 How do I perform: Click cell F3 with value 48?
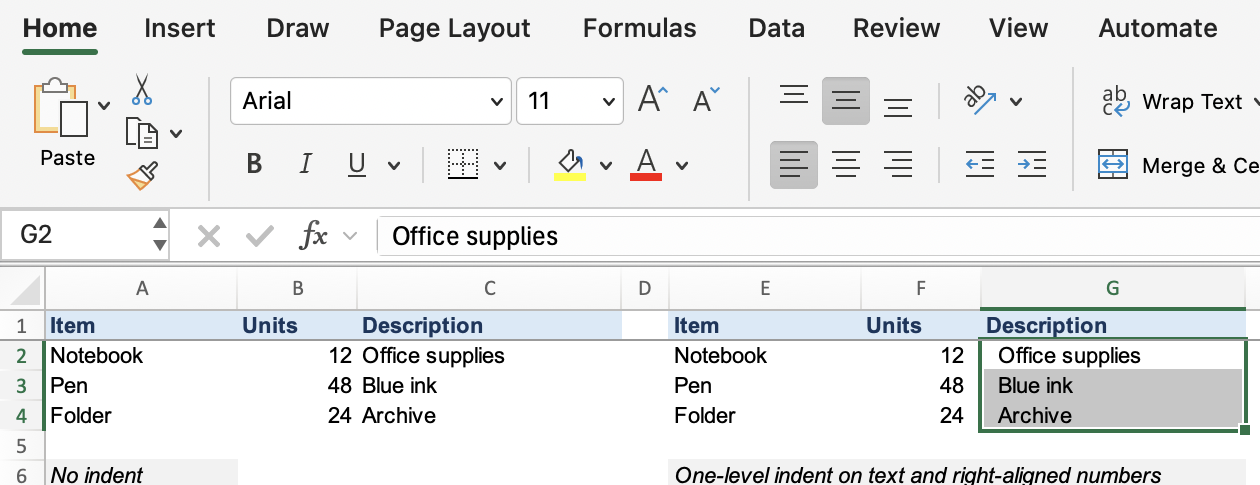(x=921, y=385)
